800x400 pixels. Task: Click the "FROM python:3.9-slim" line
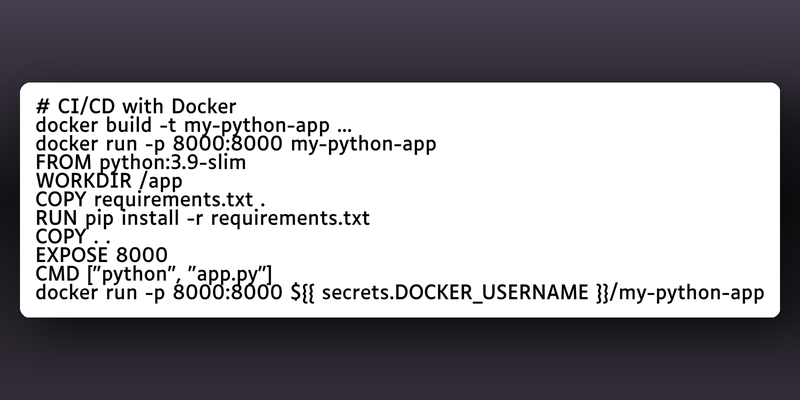click(141, 163)
